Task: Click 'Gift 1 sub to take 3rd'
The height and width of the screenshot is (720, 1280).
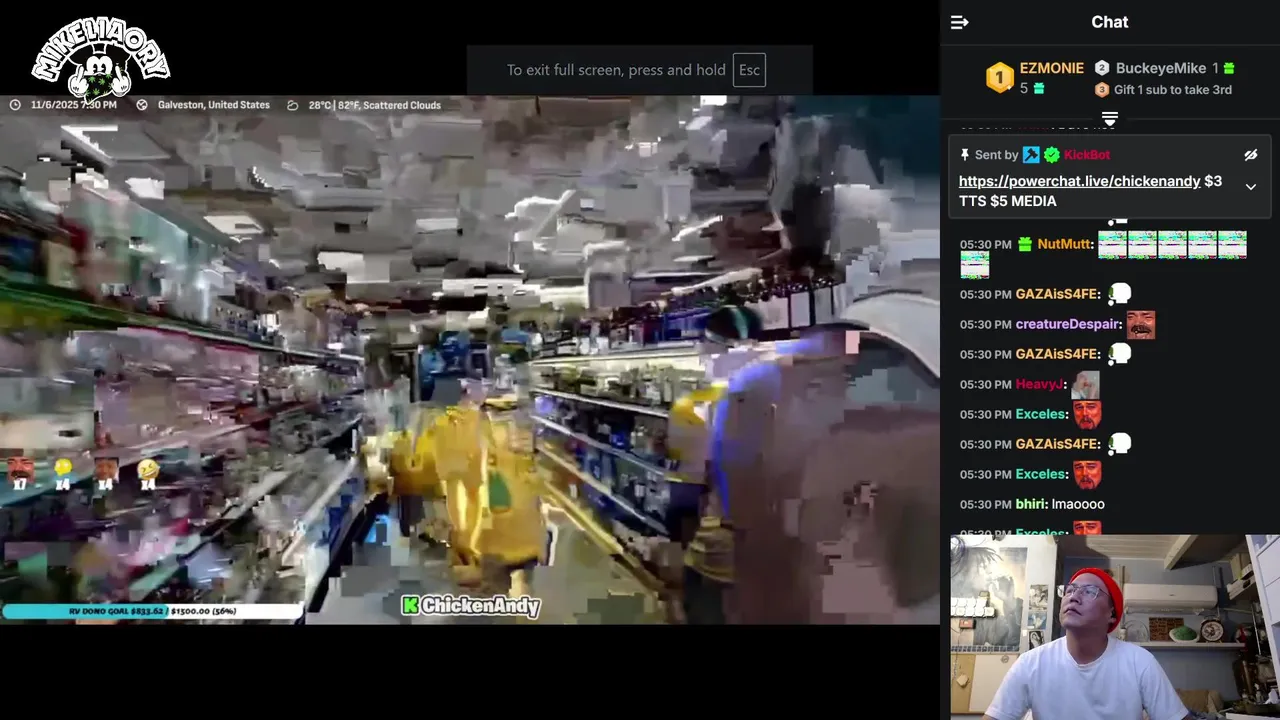Action: tap(1173, 90)
